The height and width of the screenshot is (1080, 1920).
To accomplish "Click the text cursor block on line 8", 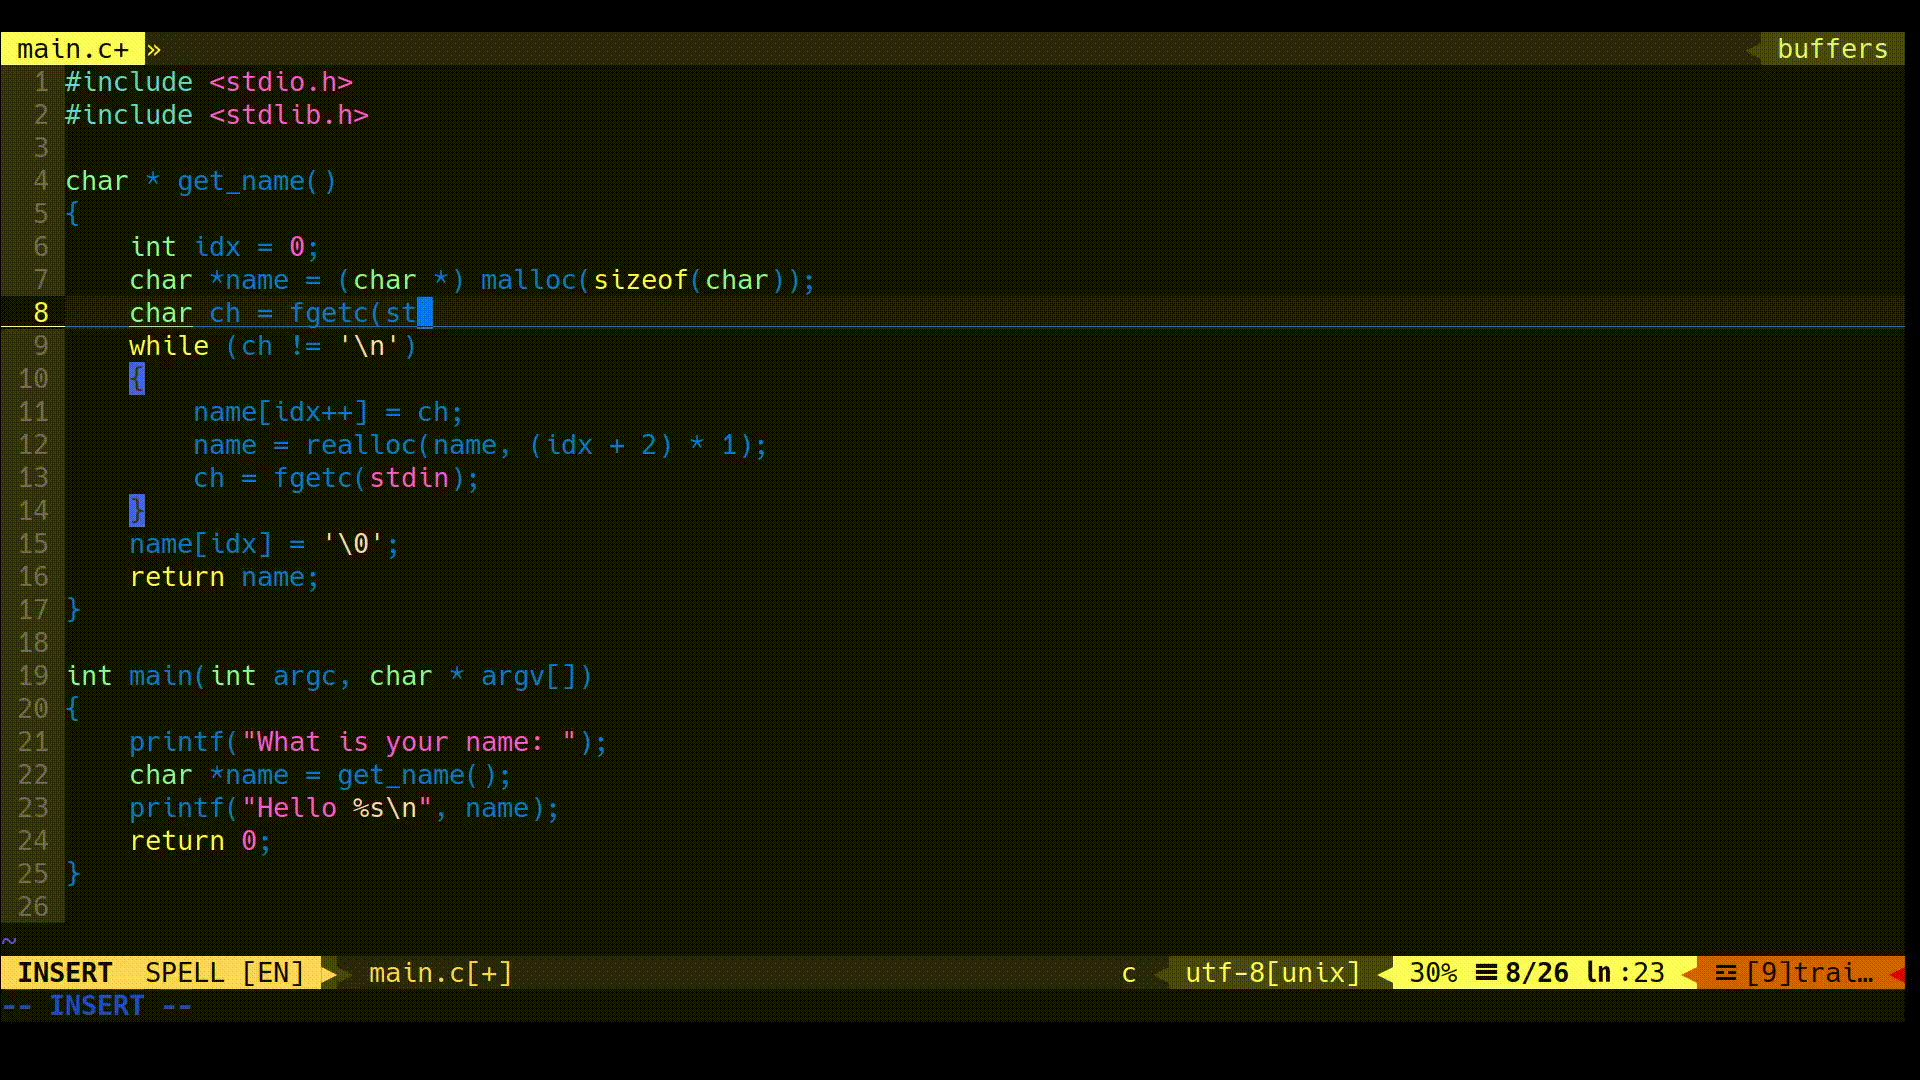I will click(425, 313).
